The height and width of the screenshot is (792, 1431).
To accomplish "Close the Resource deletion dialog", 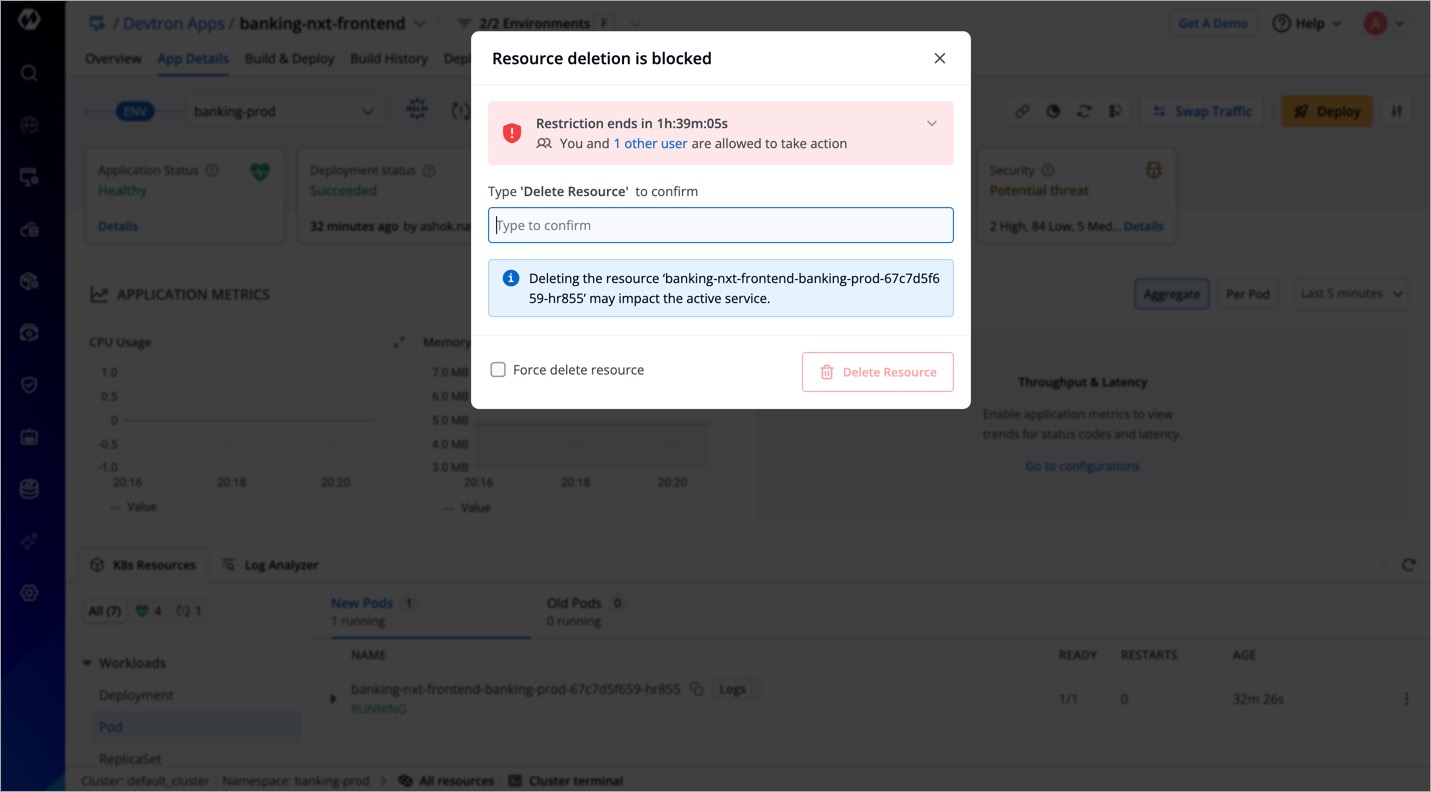I will [x=939, y=59].
